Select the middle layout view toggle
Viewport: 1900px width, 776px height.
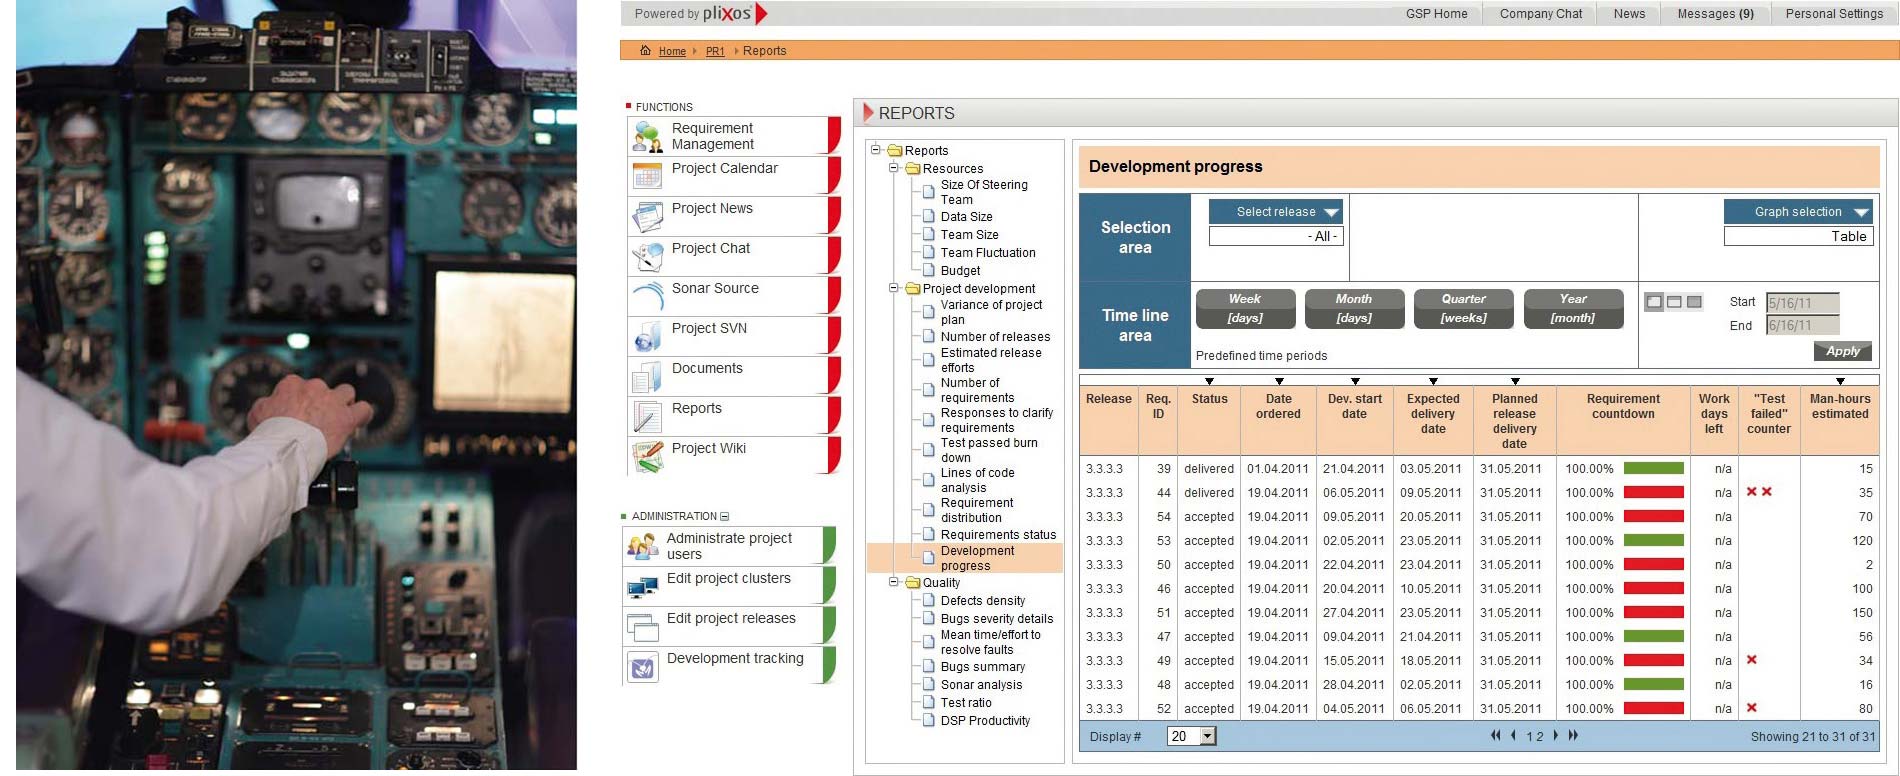click(x=1674, y=302)
